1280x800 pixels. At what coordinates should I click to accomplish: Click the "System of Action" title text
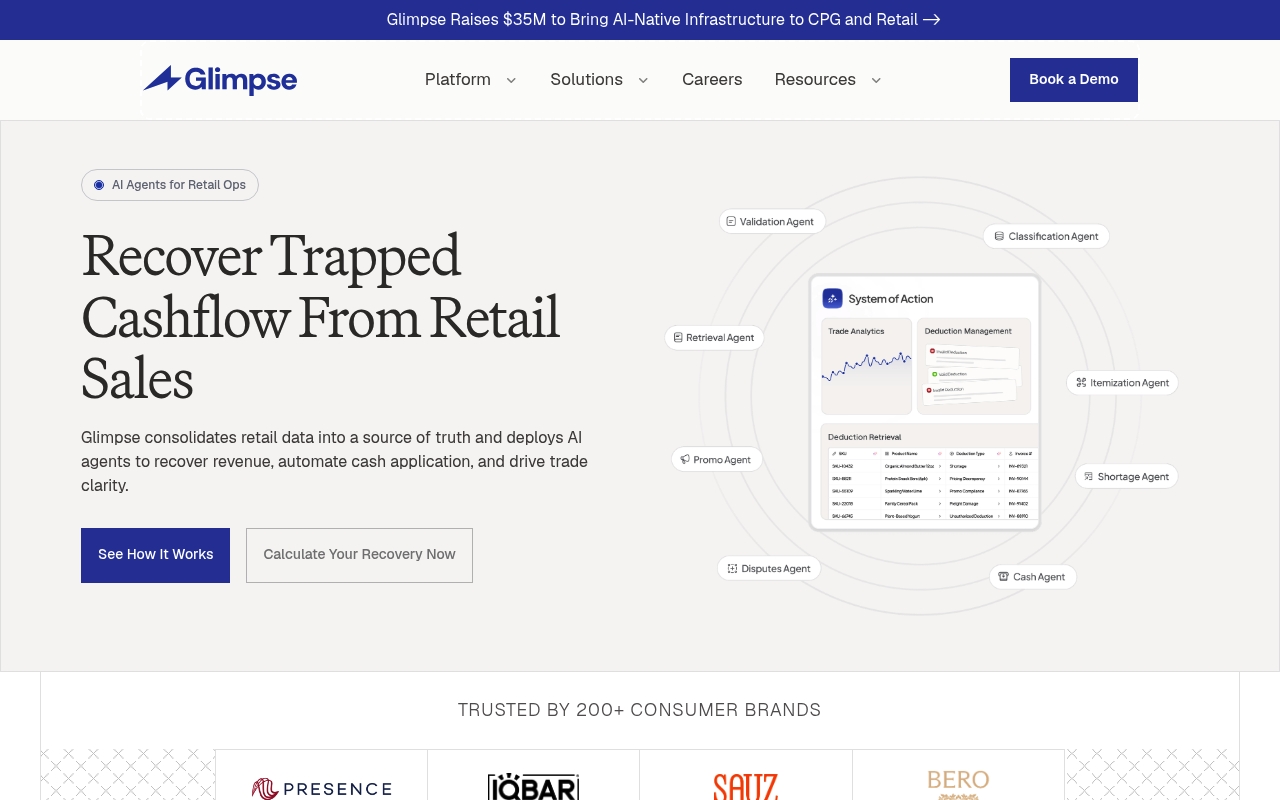(x=890, y=299)
